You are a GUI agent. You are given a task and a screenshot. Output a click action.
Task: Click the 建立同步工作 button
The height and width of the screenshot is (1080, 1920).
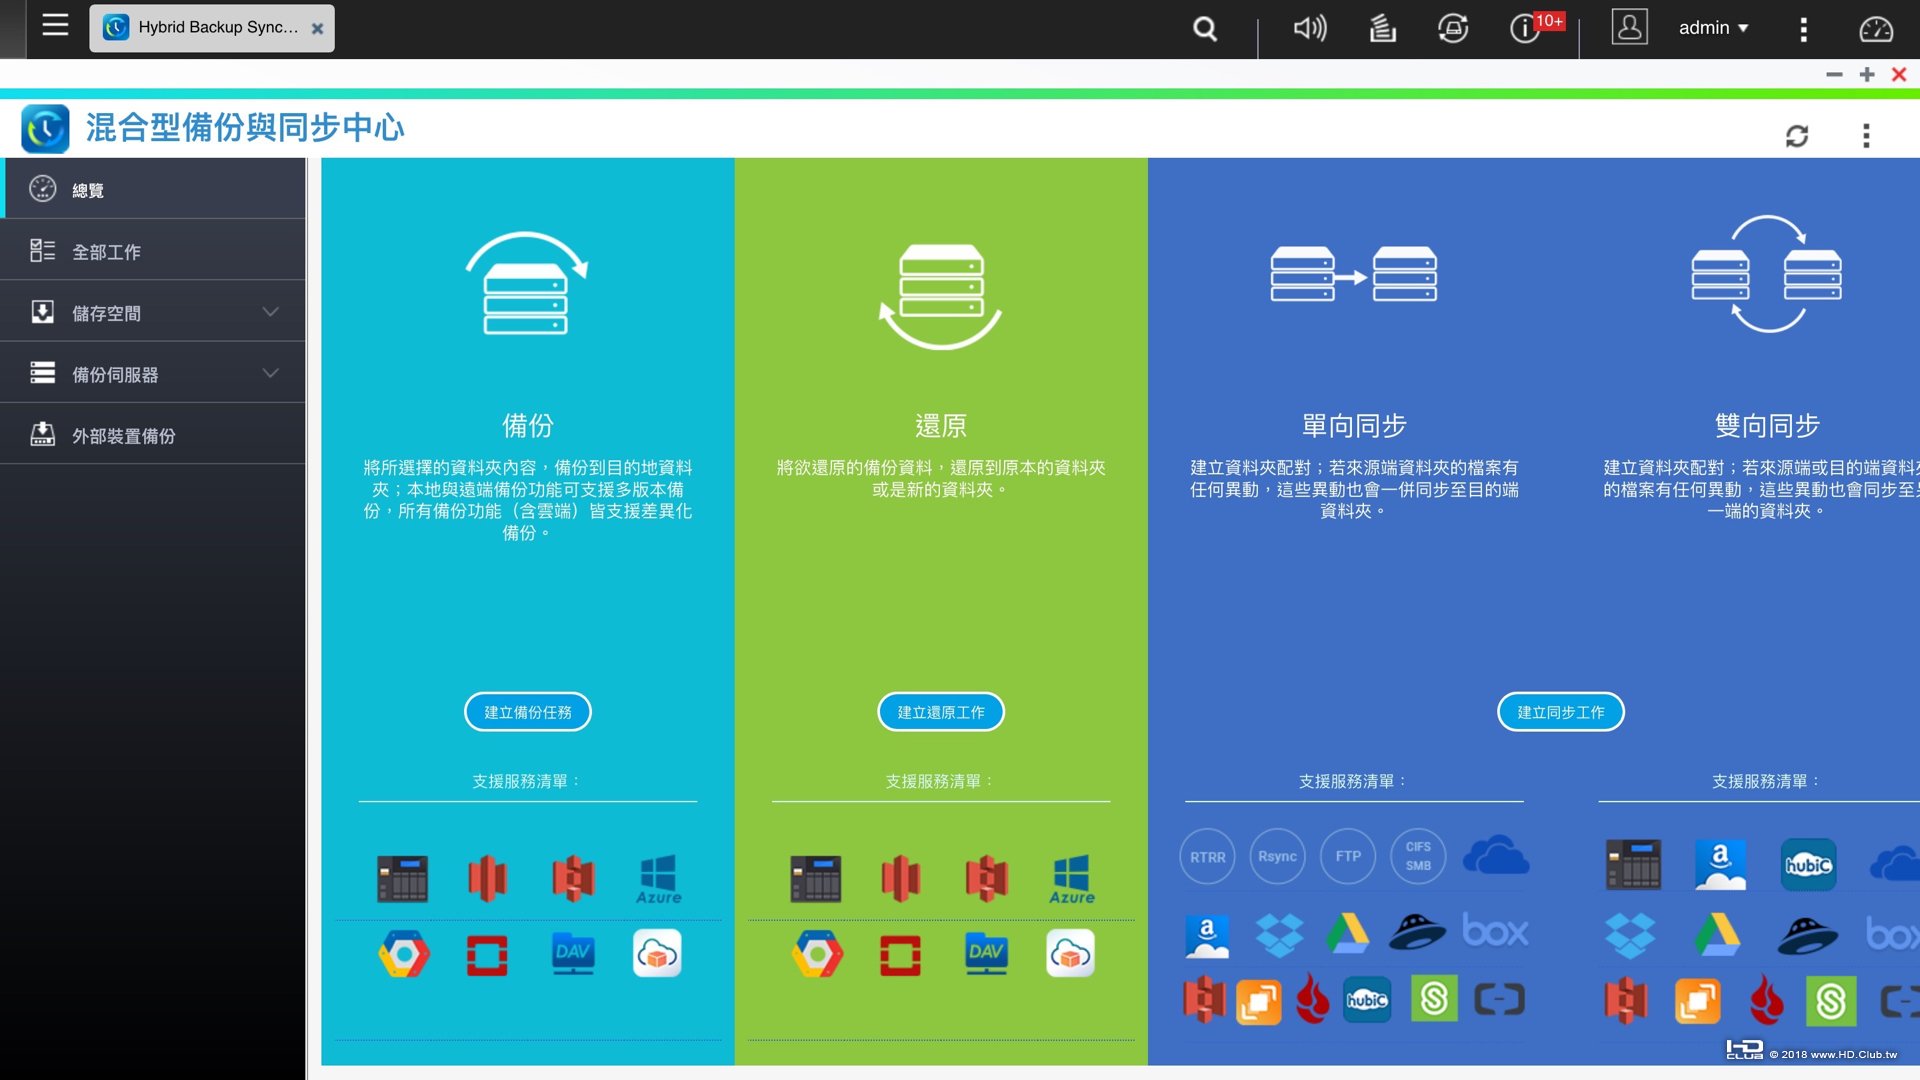point(1561,712)
